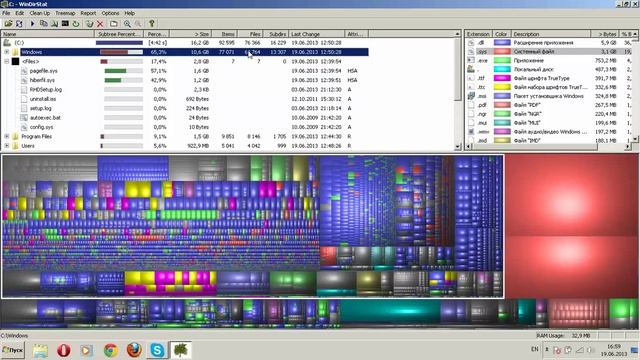Image resolution: width=640 pixels, height=360 pixels.
Task: Select the uninstall.iss file row
Action: tap(185, 99)
